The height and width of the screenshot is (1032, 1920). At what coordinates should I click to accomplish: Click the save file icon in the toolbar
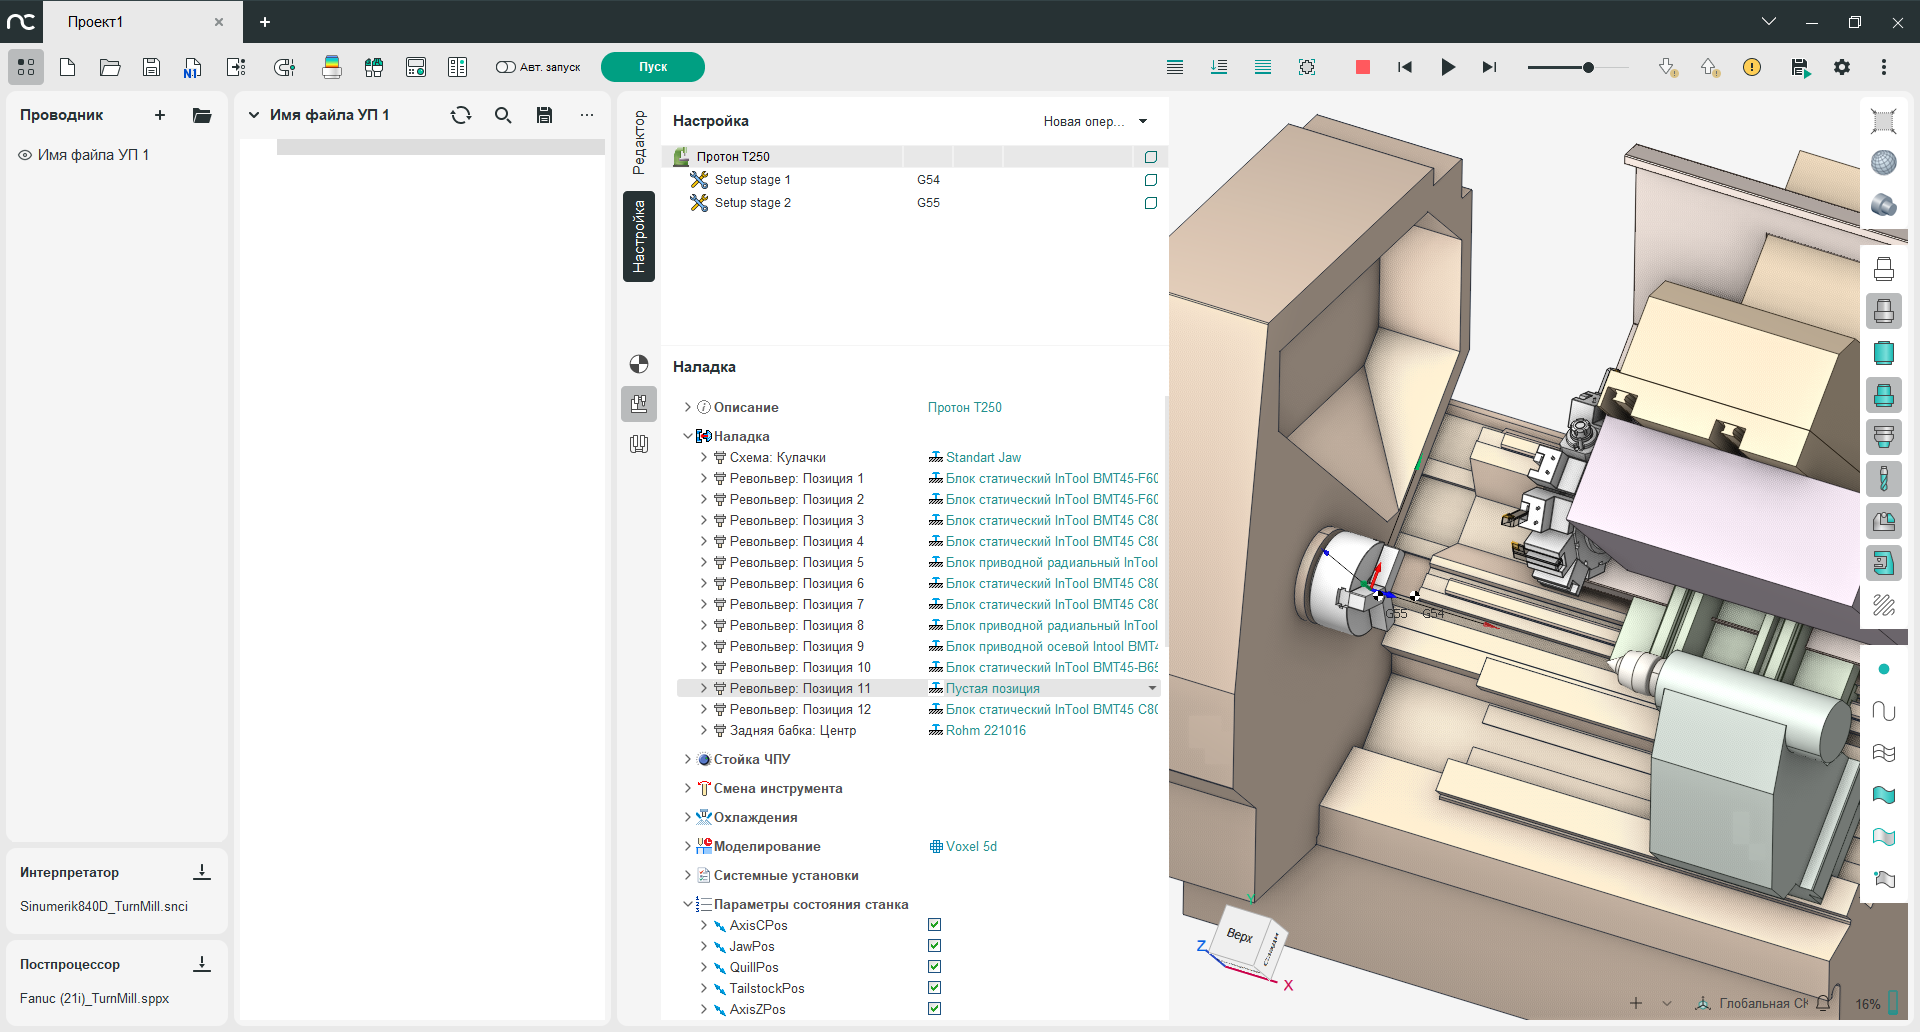pyautogui.click(x=151, y=67)
